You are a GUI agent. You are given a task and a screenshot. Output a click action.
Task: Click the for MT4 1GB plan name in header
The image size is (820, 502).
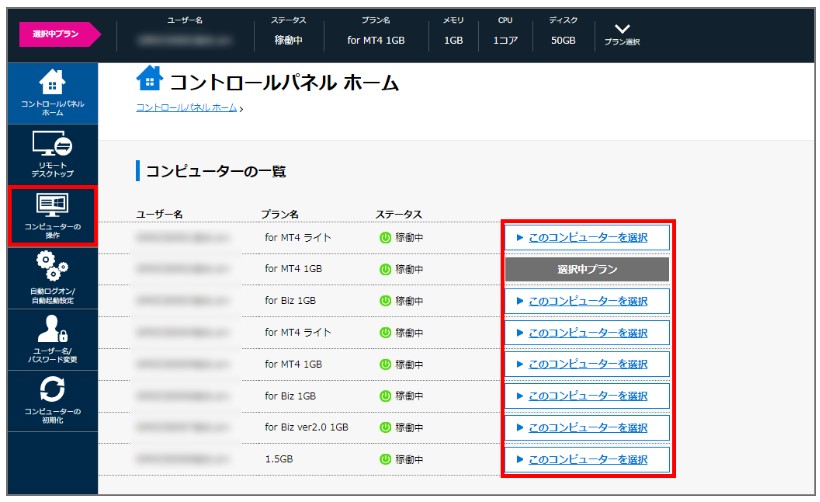[x=376, y=40]
